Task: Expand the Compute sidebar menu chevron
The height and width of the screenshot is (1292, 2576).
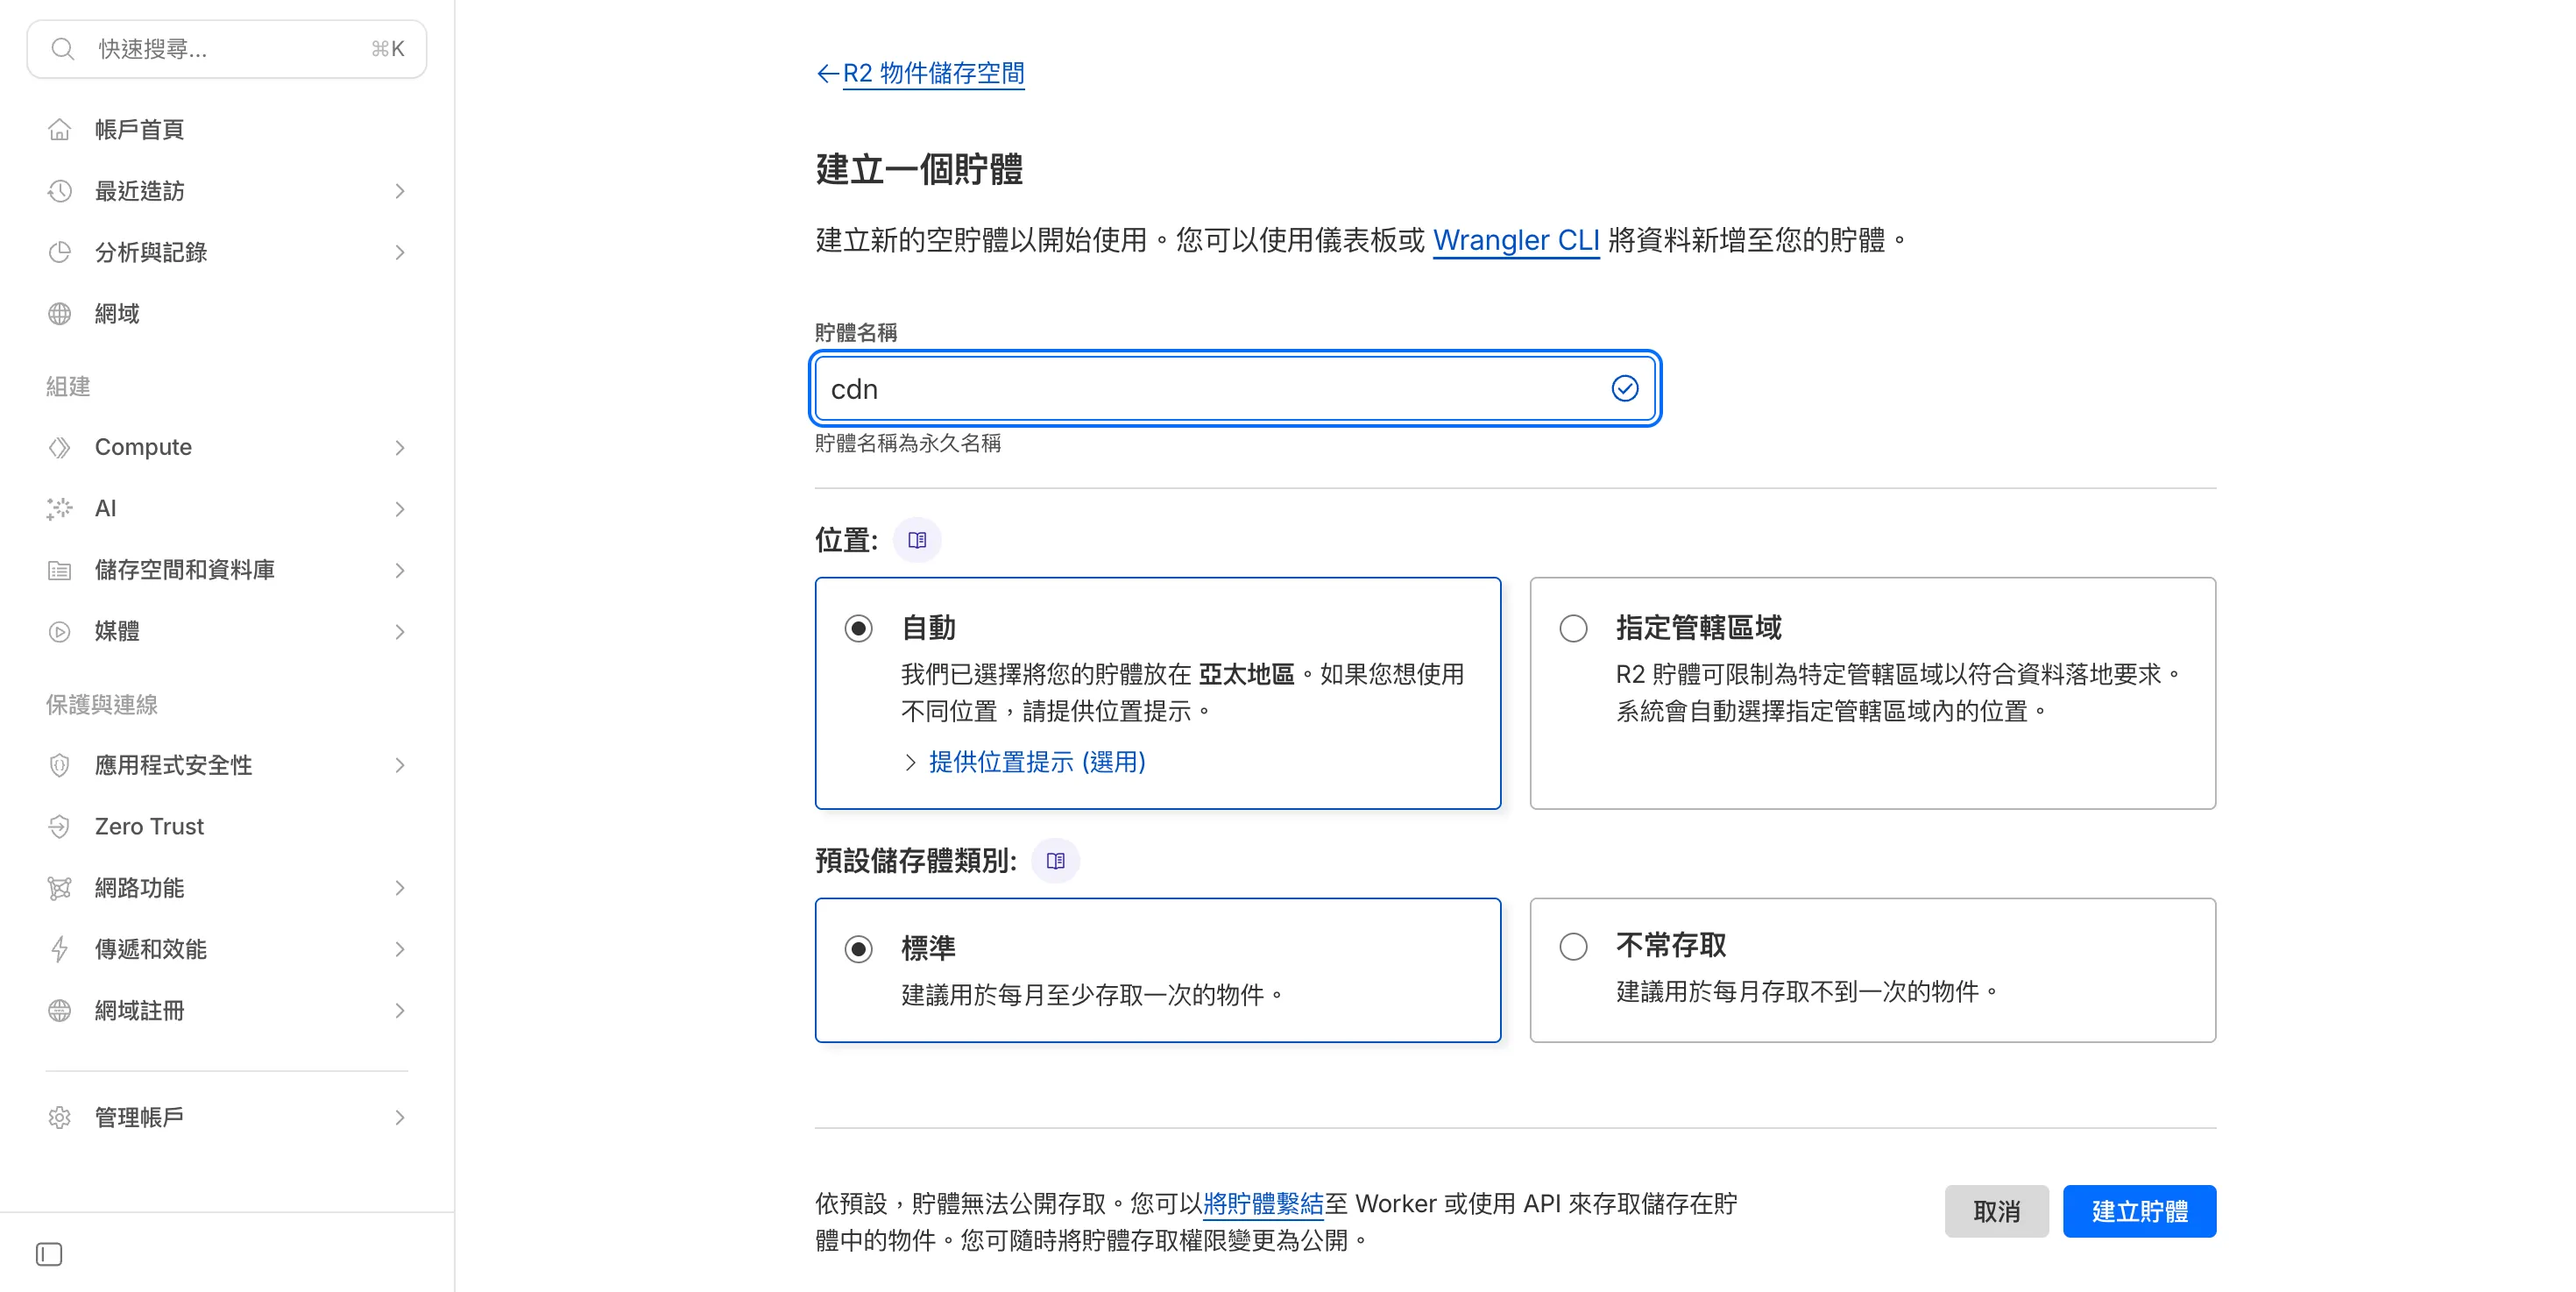Action: [400, 448]
